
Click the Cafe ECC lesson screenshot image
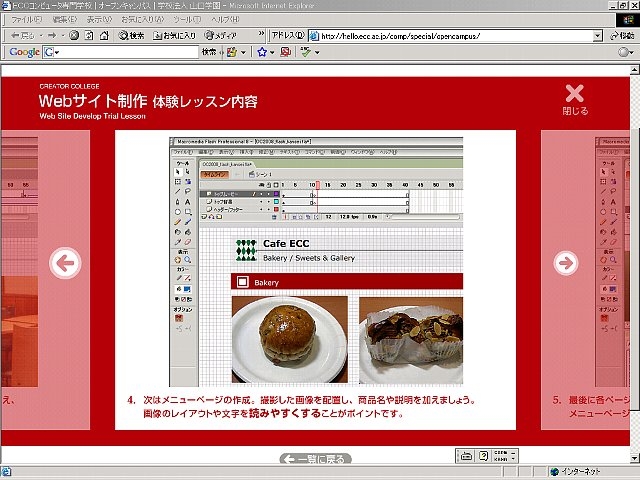click(315, 262)
